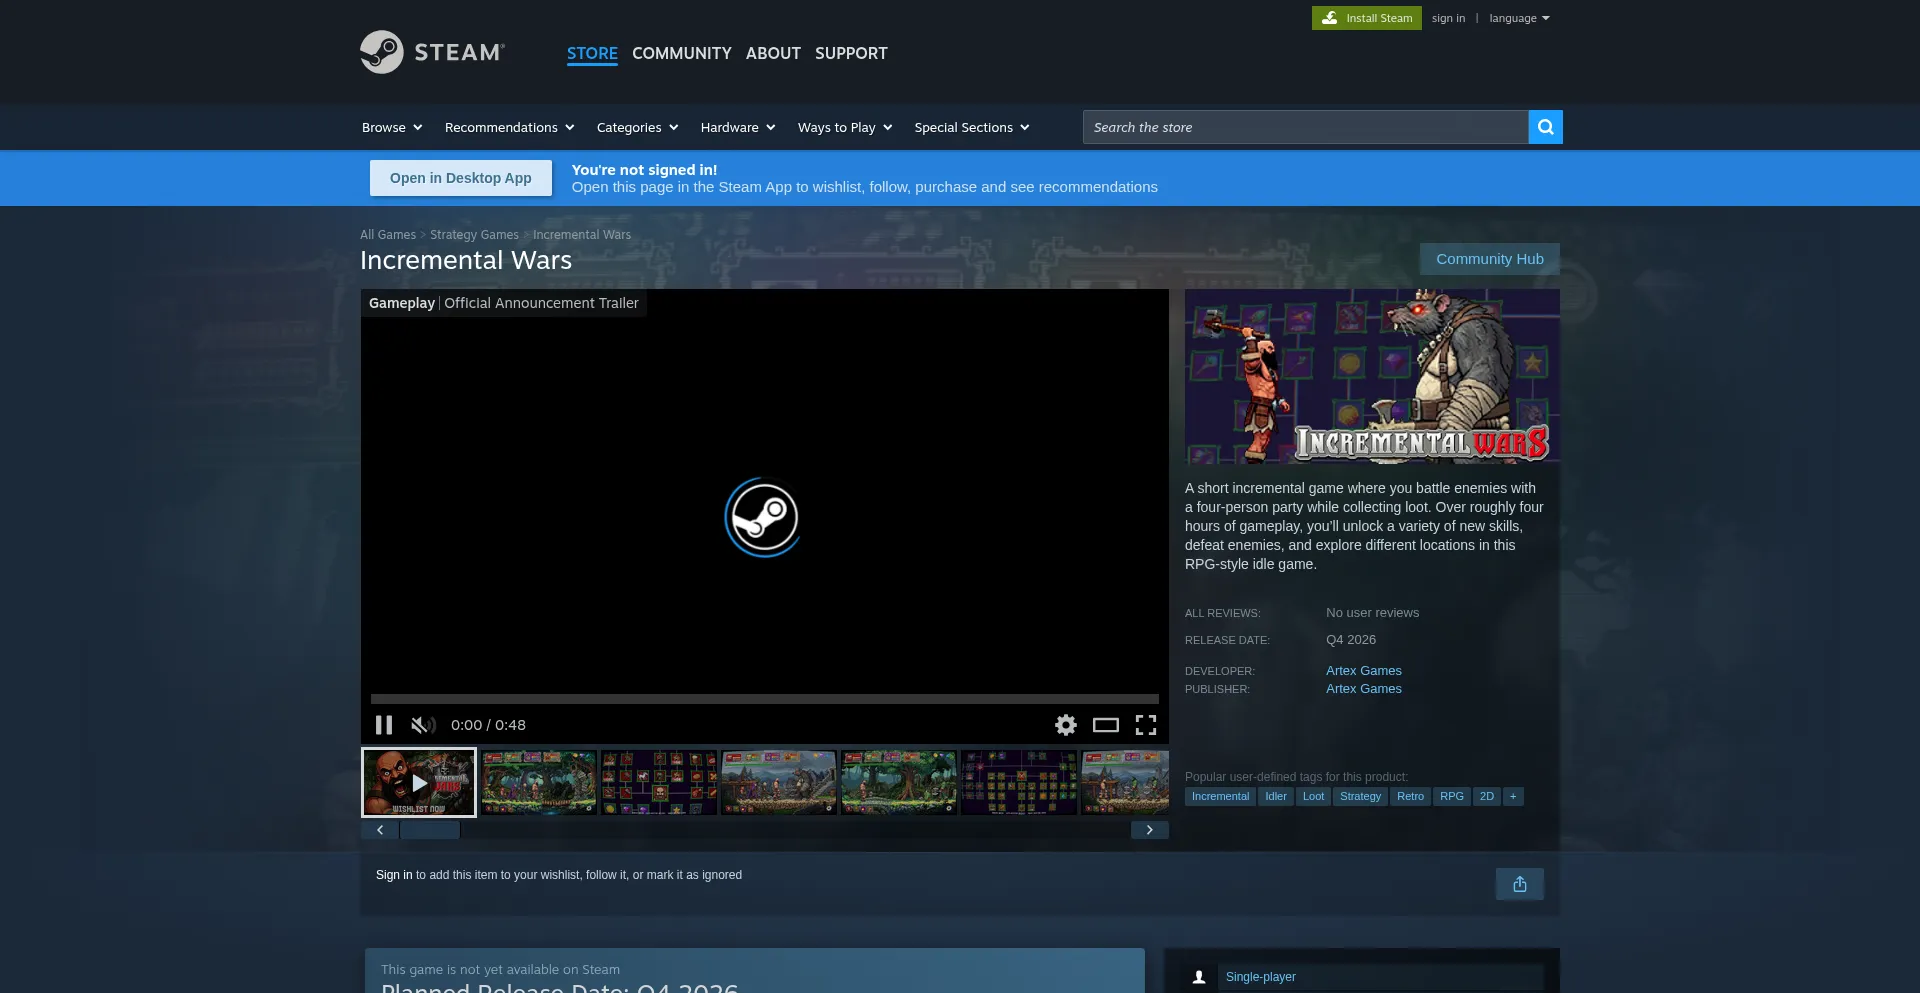
Task: Expand the Categories dropdown
Action: [x=638, y=127]
